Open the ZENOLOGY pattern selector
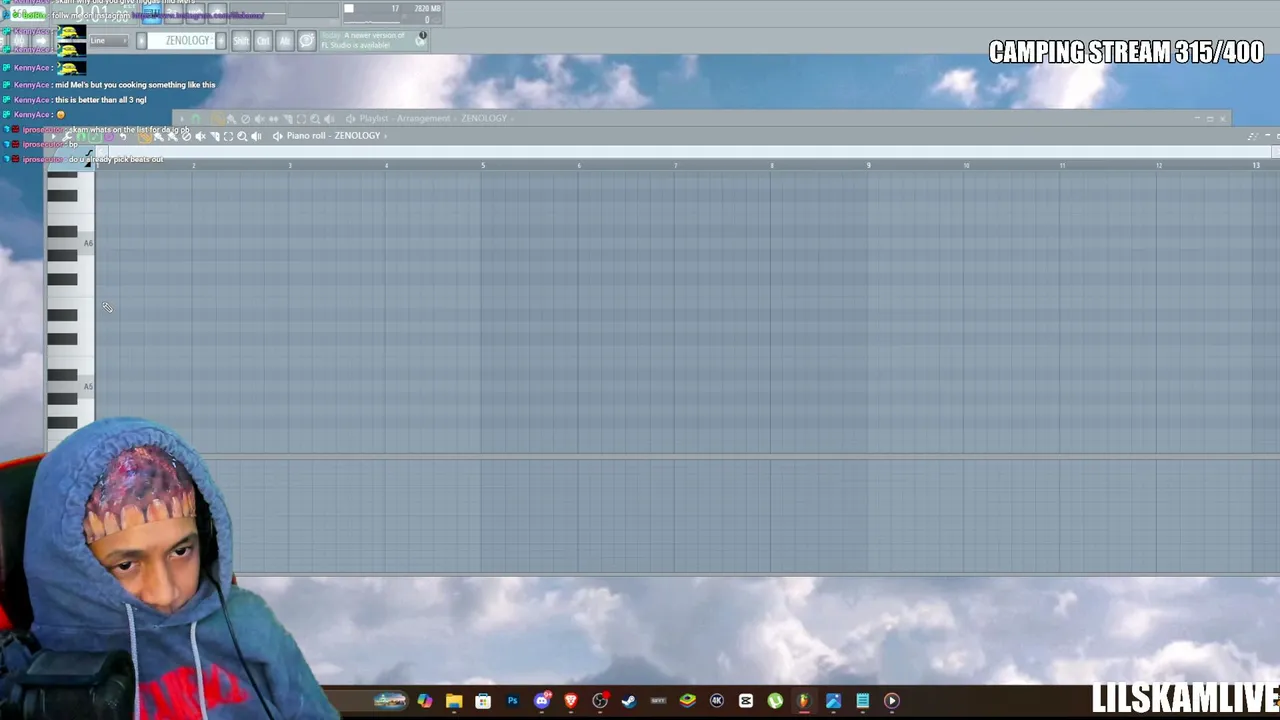 (x=181, y=40)
